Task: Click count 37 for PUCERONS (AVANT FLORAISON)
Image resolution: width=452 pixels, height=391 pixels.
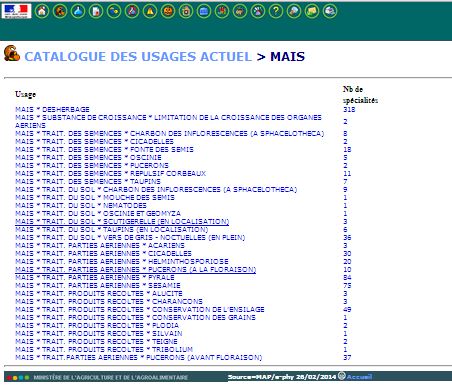Action: tap(347, 357)
